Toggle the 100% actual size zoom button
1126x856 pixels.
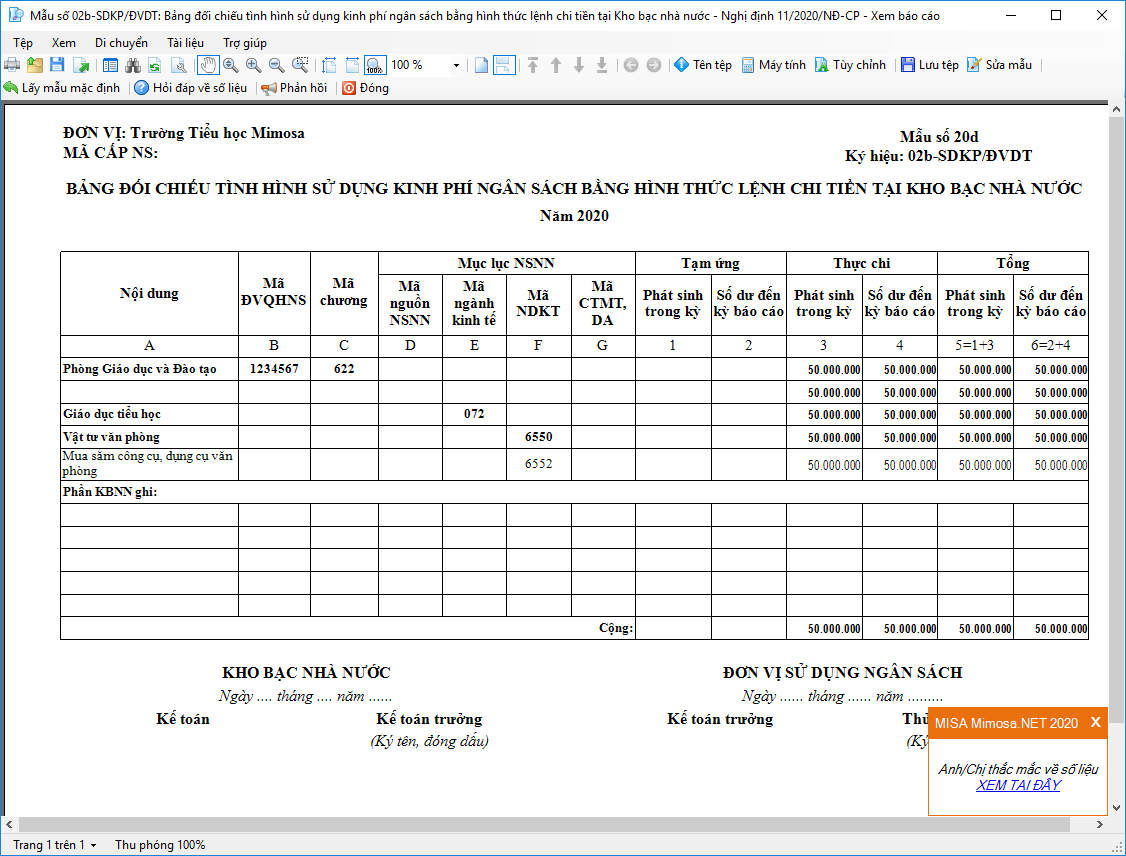[375, 65]
